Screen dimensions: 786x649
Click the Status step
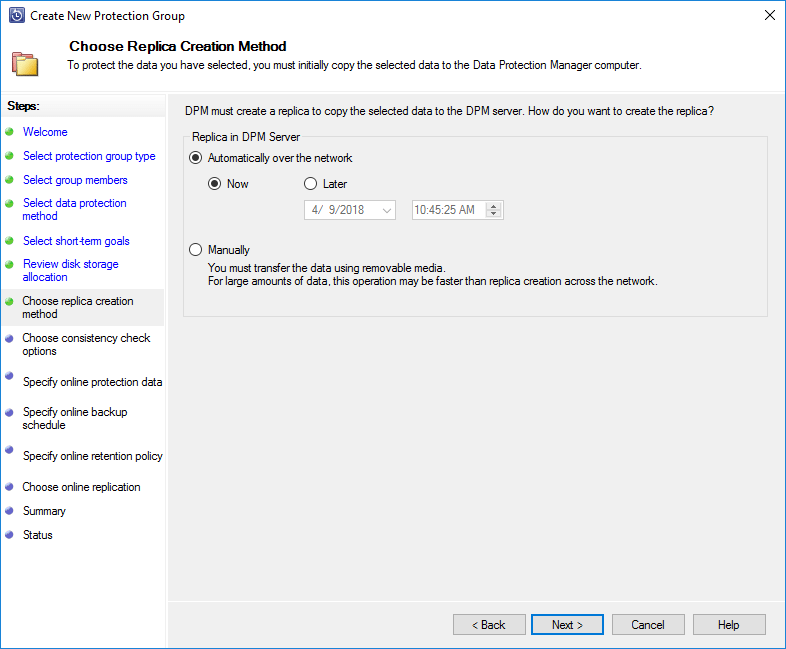[38, 535]
